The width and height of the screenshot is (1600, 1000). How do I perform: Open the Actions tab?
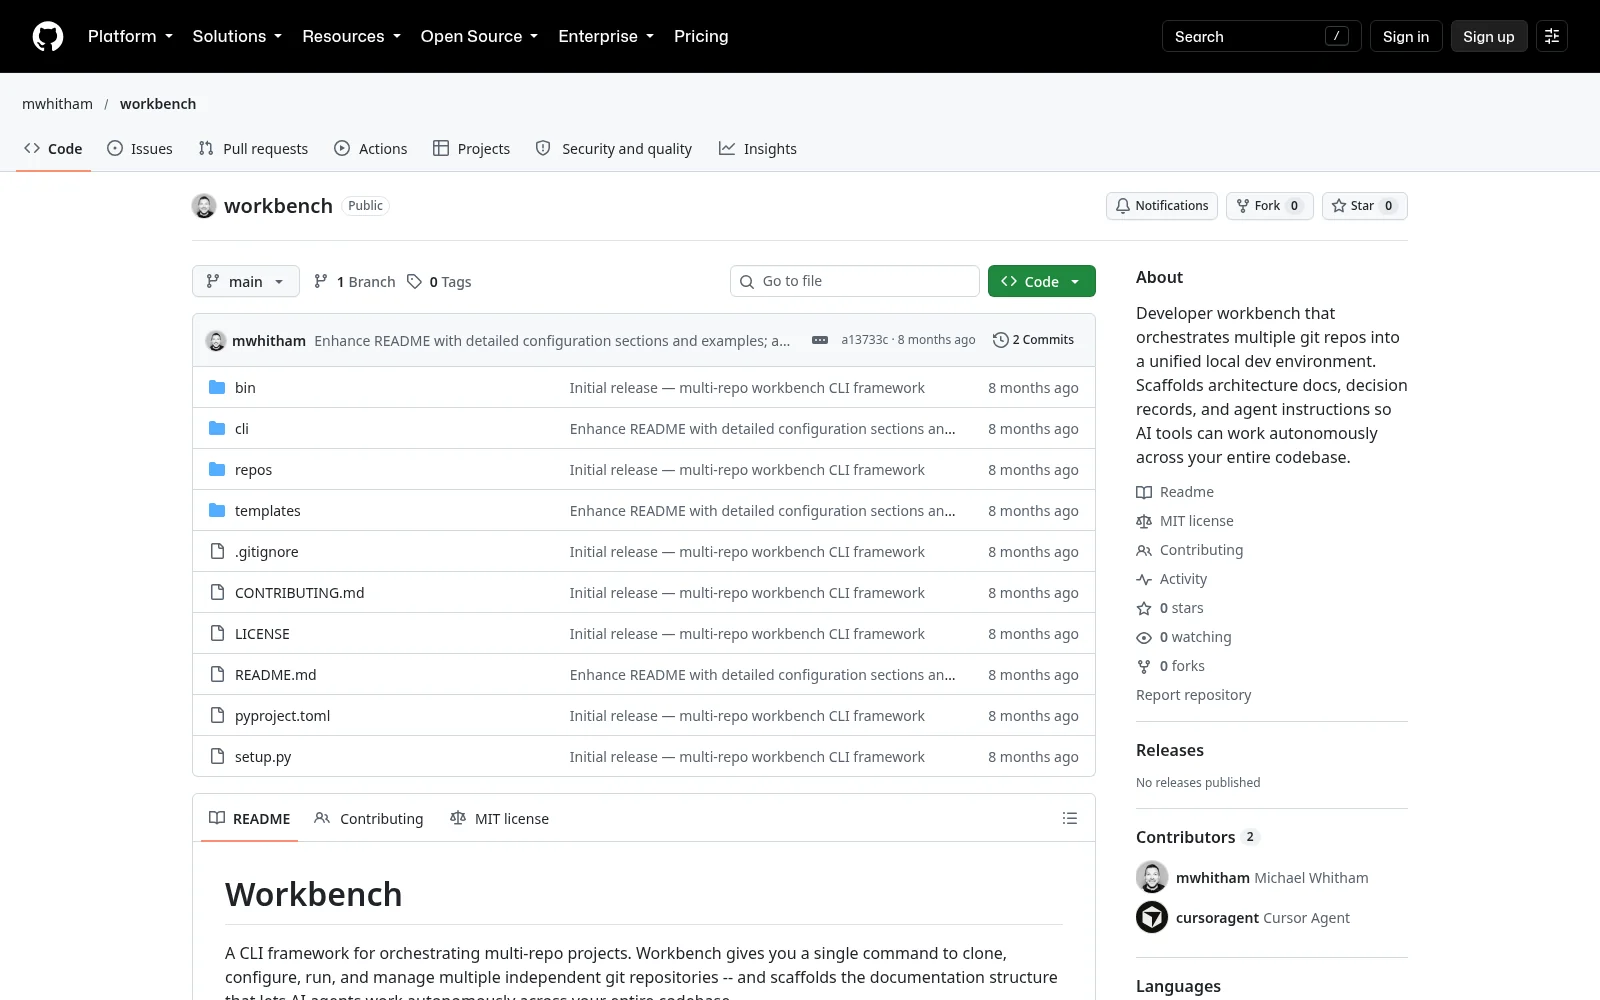pyautogui.click(x=371, y=149)
